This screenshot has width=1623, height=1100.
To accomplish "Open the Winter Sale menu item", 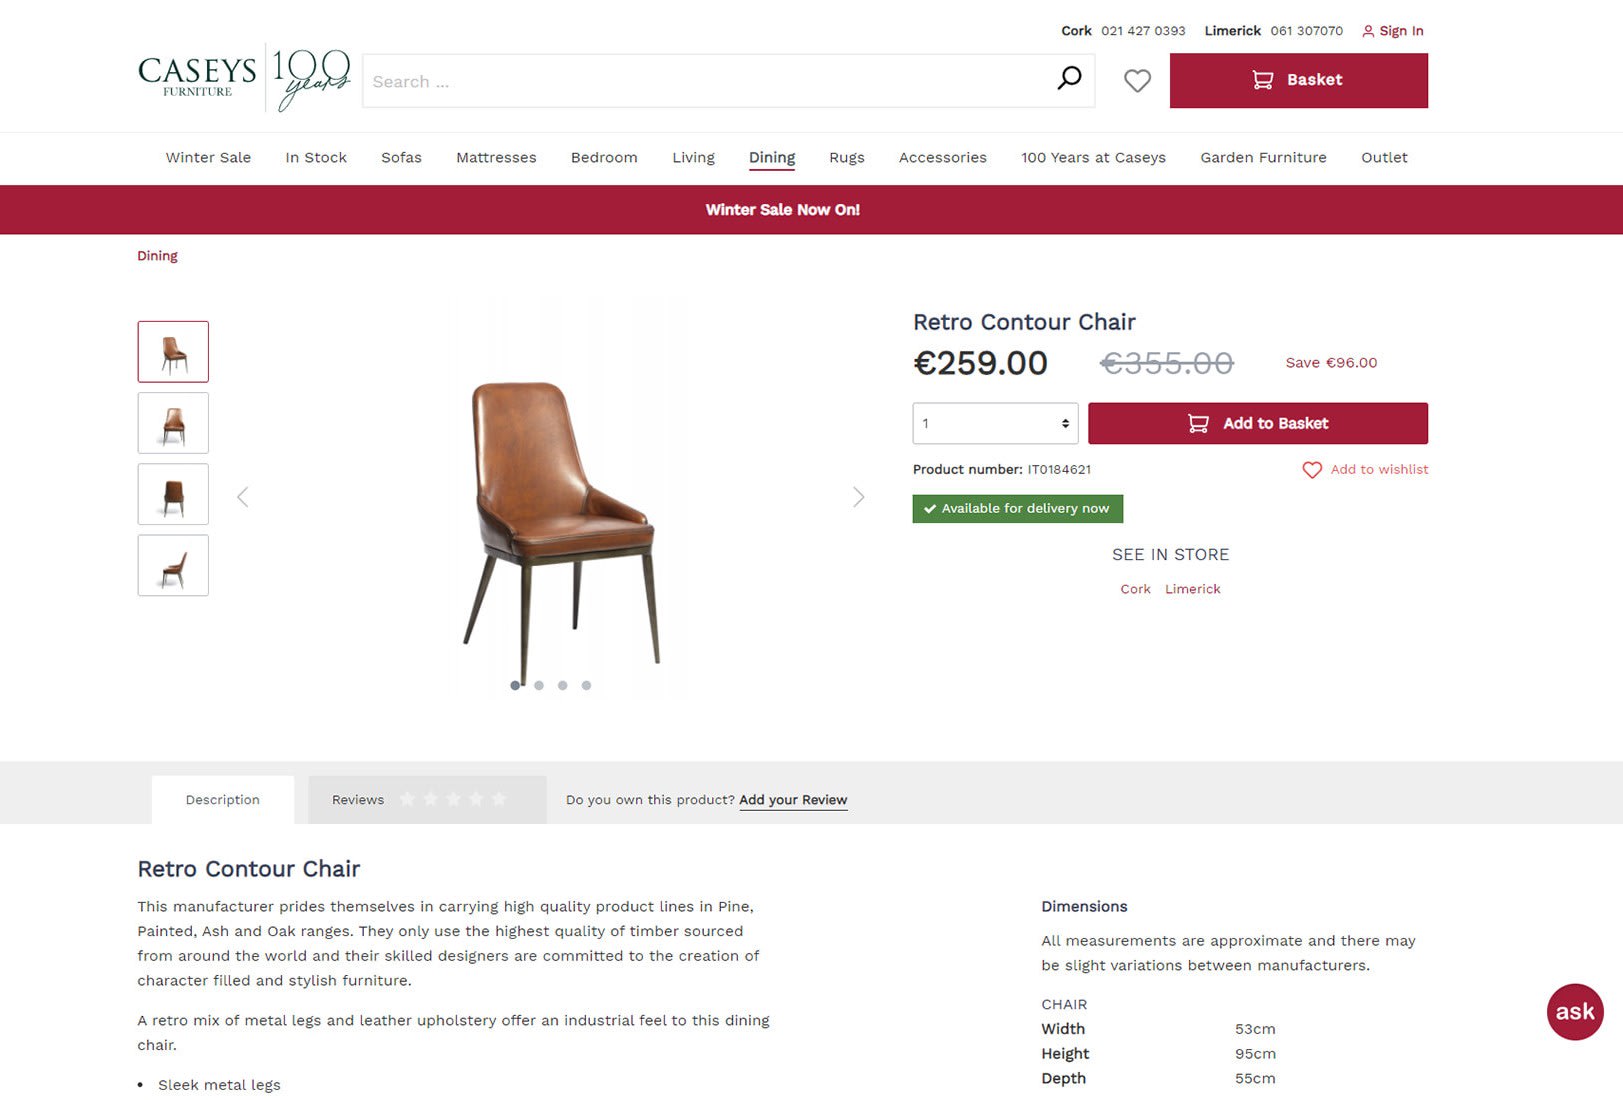I will [x=208, y=158].
